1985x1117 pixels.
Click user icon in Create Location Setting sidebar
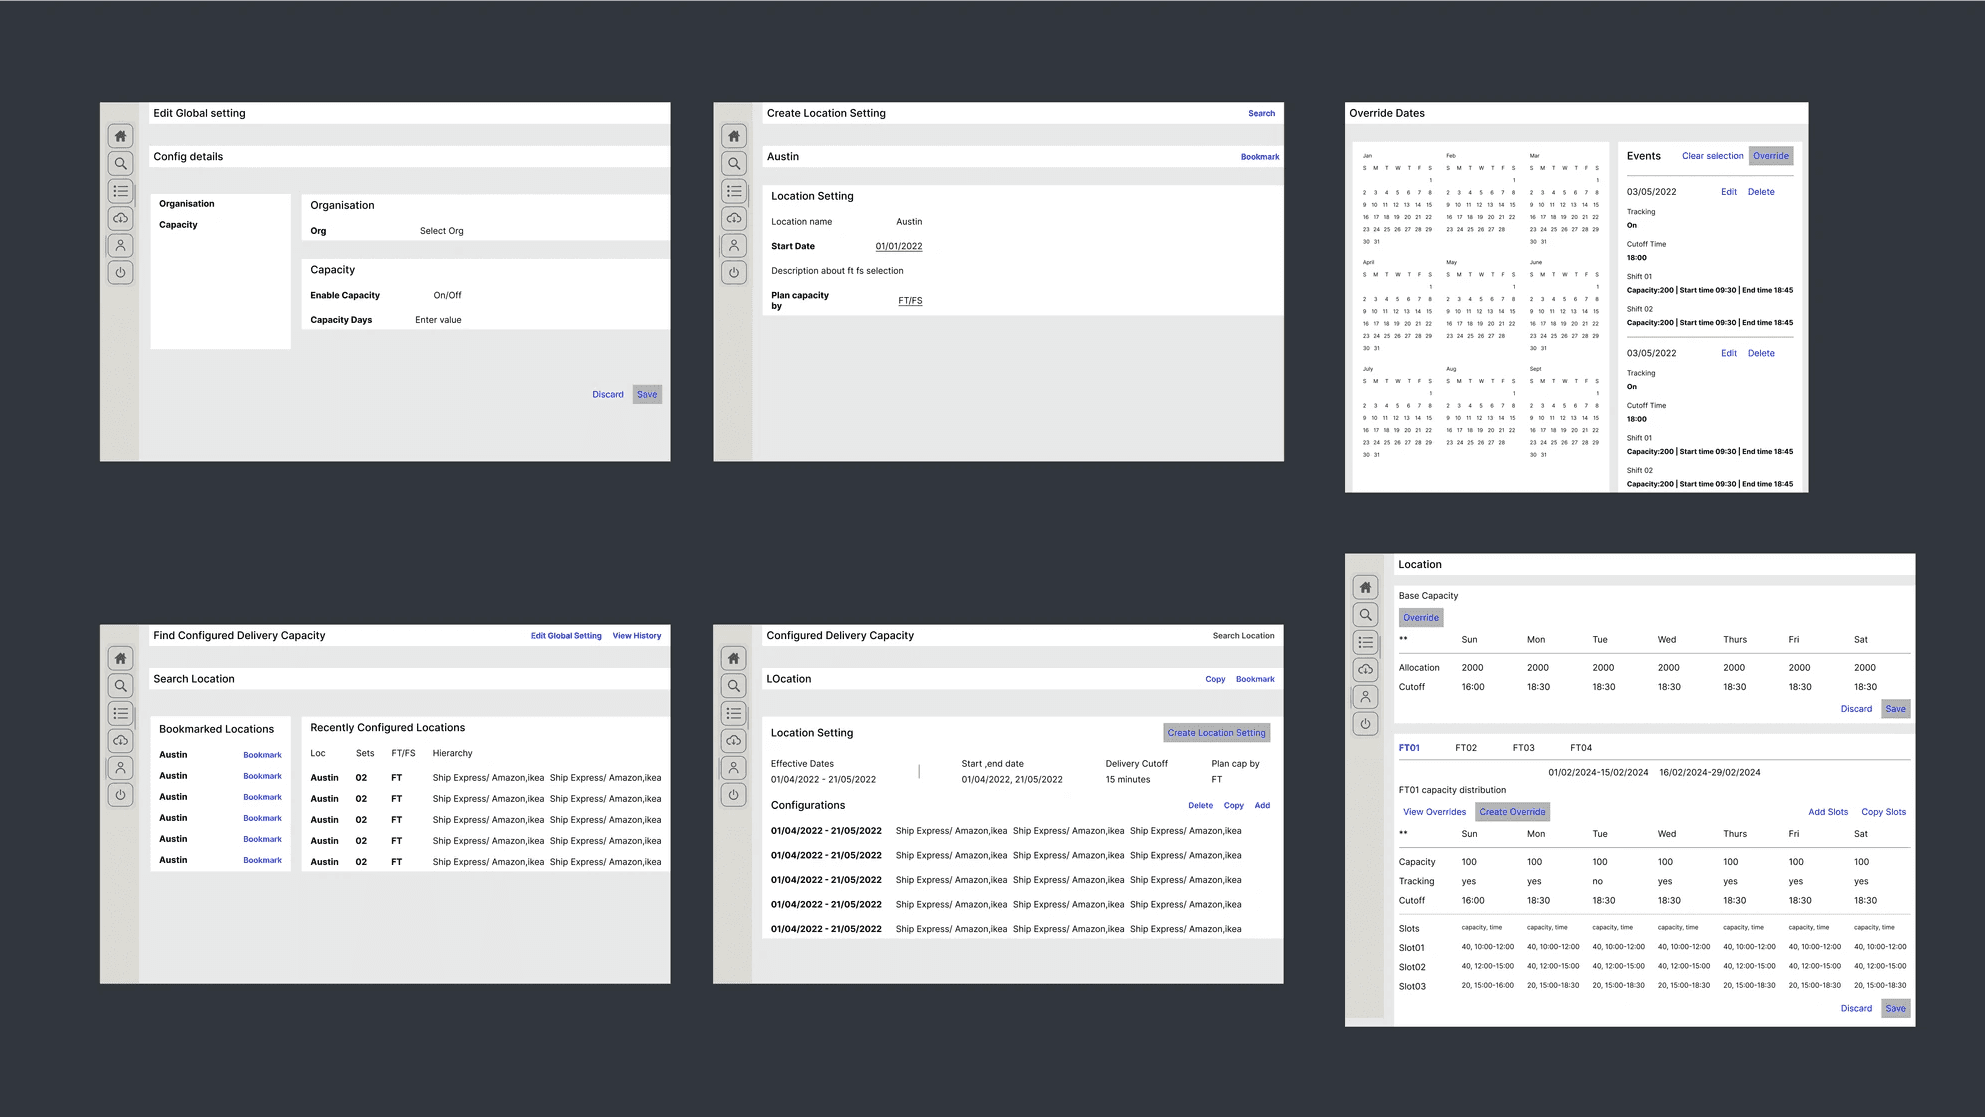coord(734,245)
